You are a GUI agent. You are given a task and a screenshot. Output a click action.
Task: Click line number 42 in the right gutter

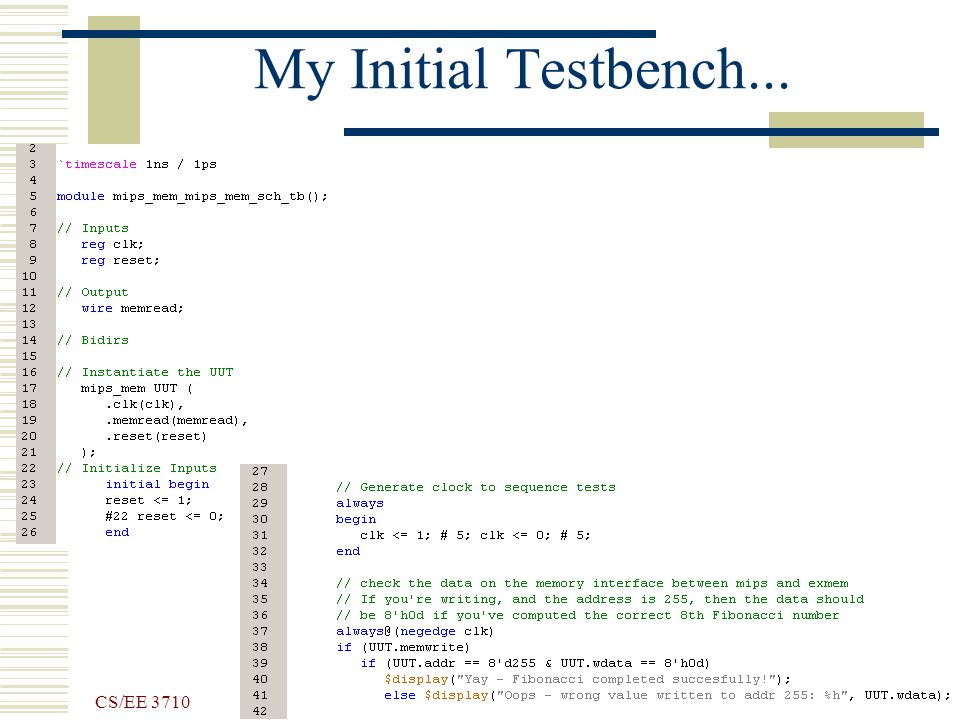coord(260,711)
